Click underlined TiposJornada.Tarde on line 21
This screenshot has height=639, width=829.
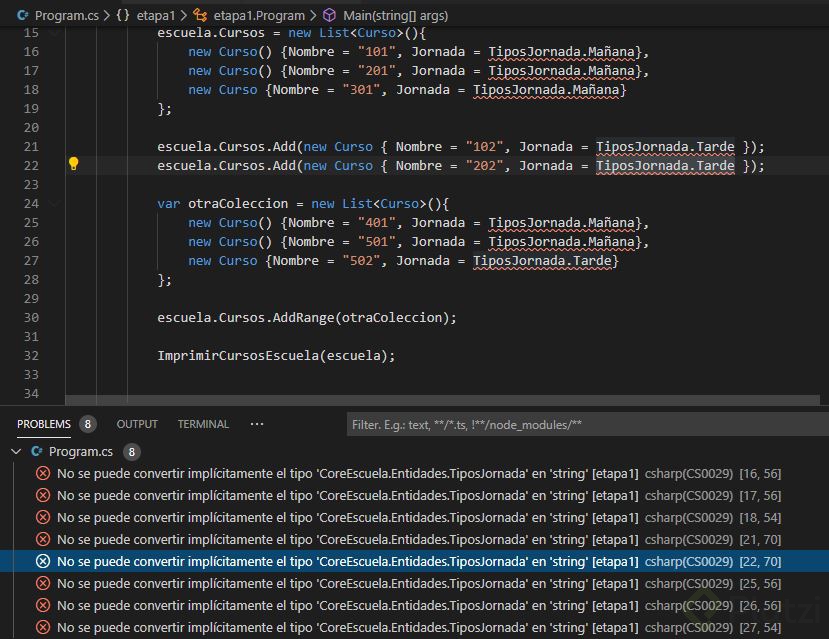[665, 146]
